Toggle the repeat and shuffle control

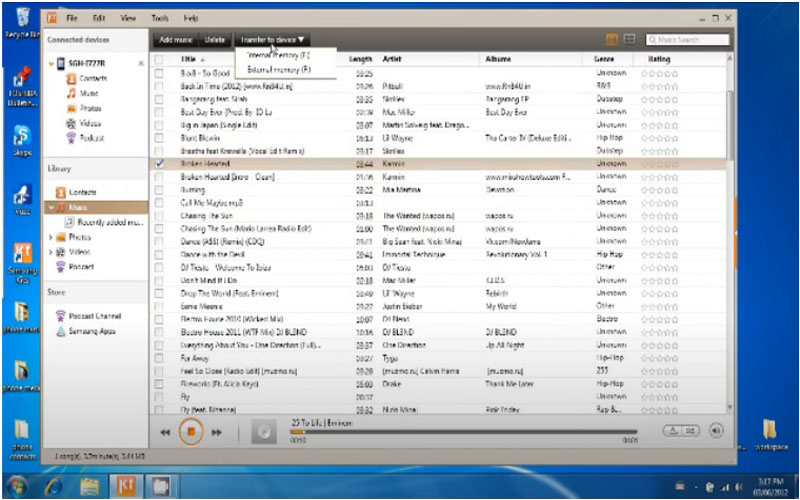681,431
